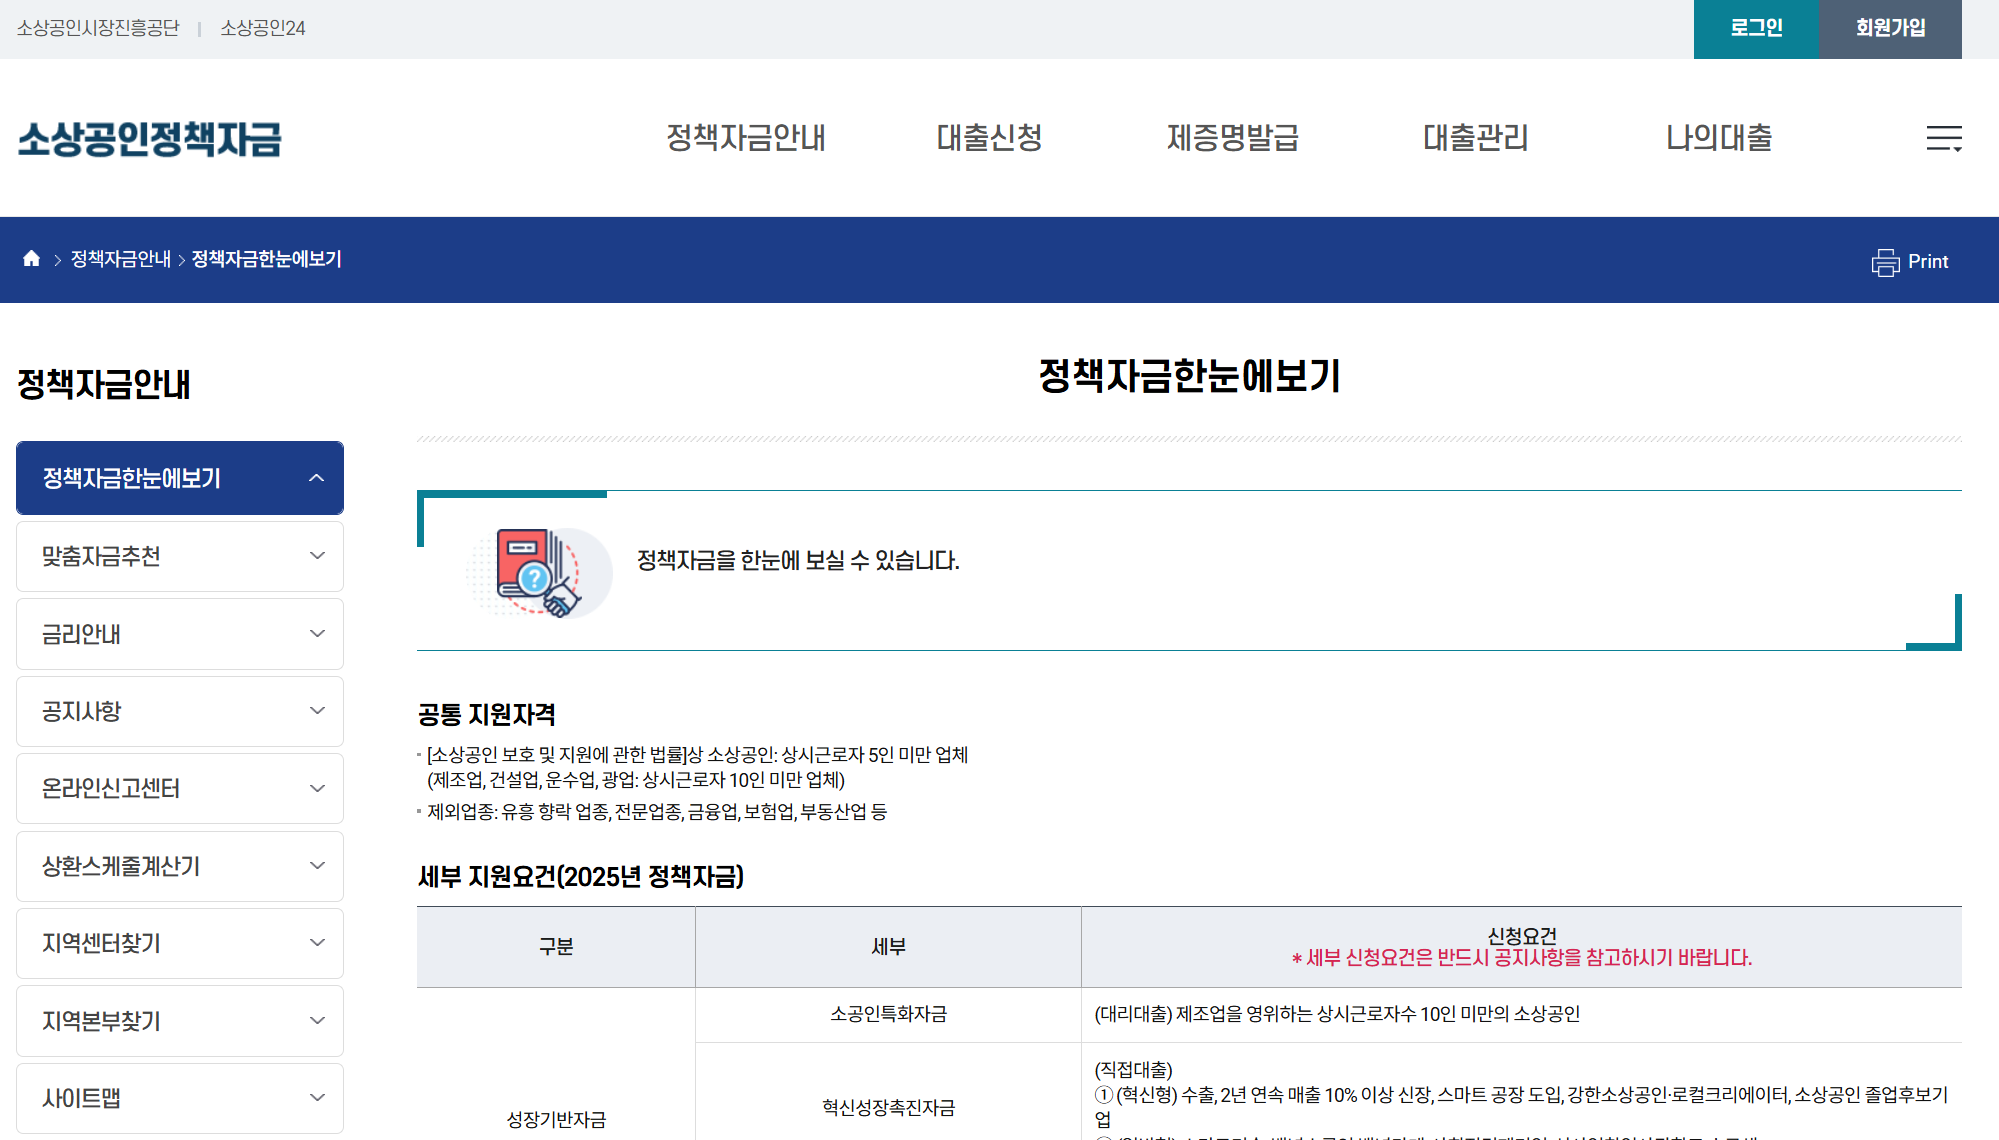Expand the 맞춤자금추천 sidebar menu

(x=179, y=556)
